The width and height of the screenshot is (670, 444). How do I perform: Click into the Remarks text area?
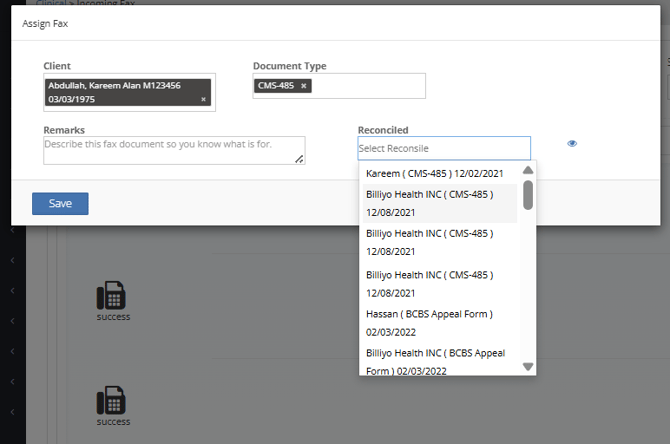click(170, 150)
